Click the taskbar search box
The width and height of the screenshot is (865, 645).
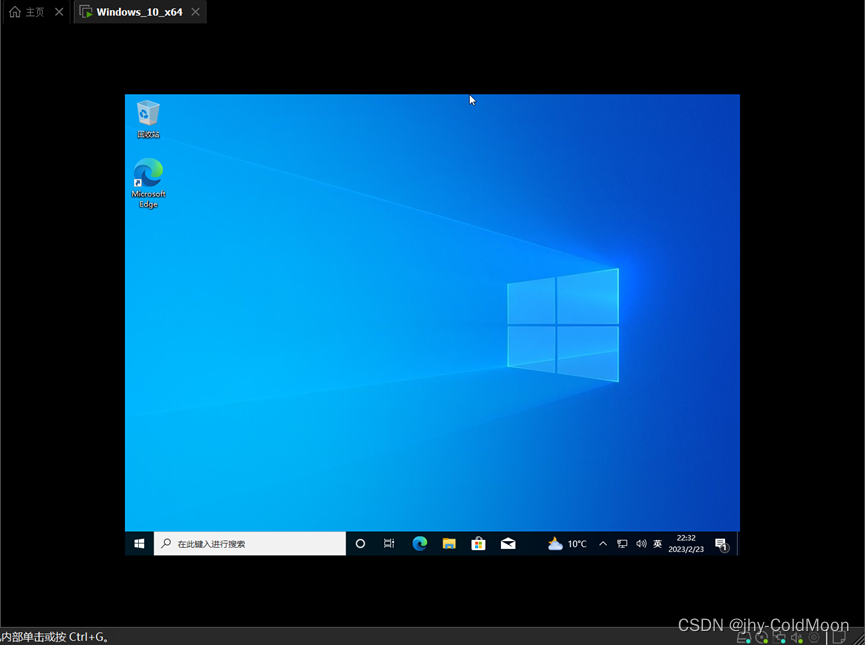pyautogui.click(x=250, y=543)
